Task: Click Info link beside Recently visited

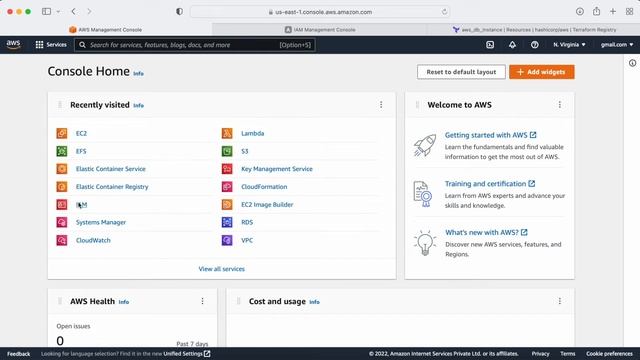Action: [x=138, y=105]
